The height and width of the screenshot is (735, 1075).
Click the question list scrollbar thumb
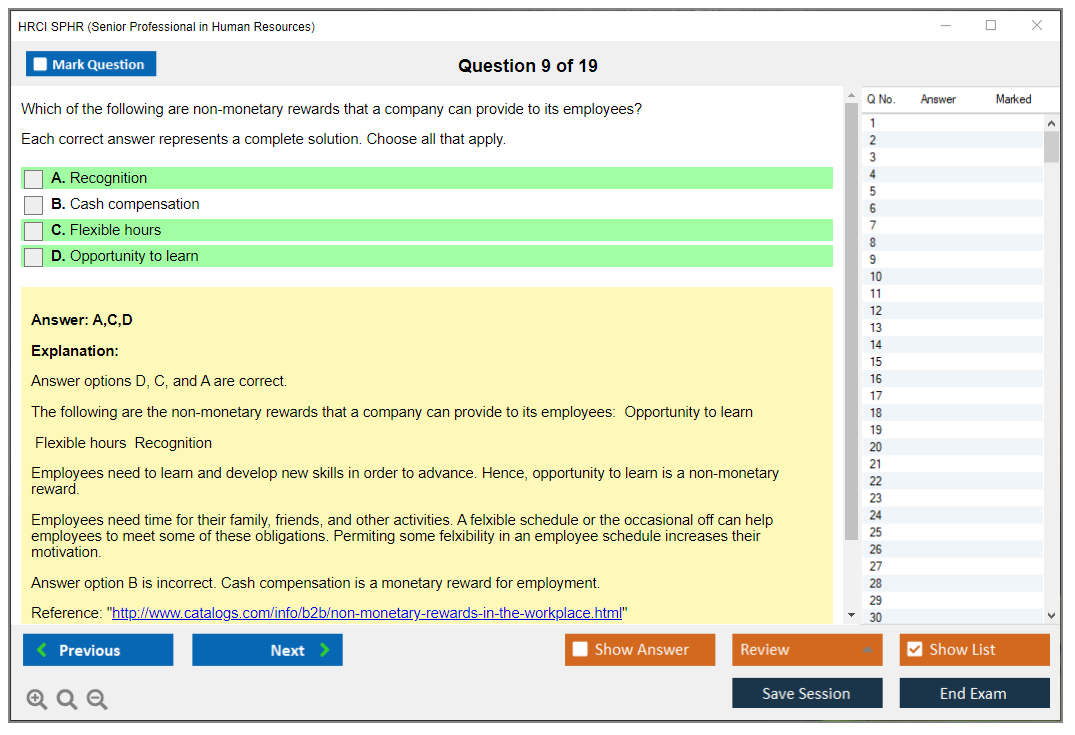click(1051, 146)
